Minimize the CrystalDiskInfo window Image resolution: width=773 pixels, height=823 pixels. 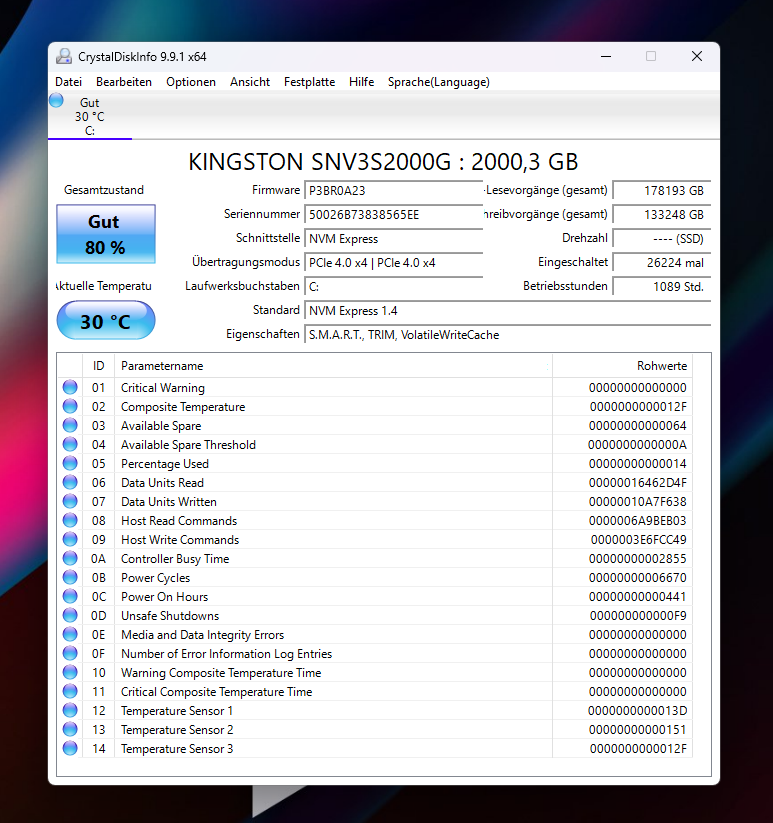[606, 56]
